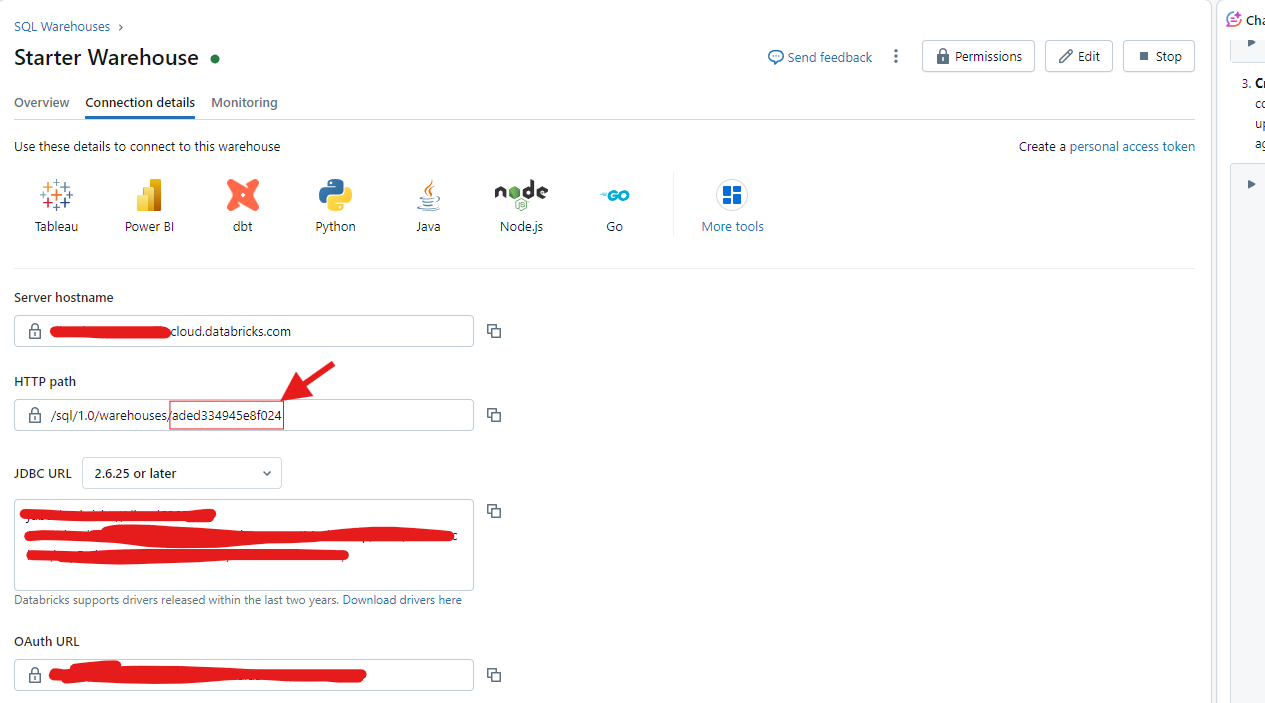
Task: Open the JDBC version dropdown
Action: 181,472
